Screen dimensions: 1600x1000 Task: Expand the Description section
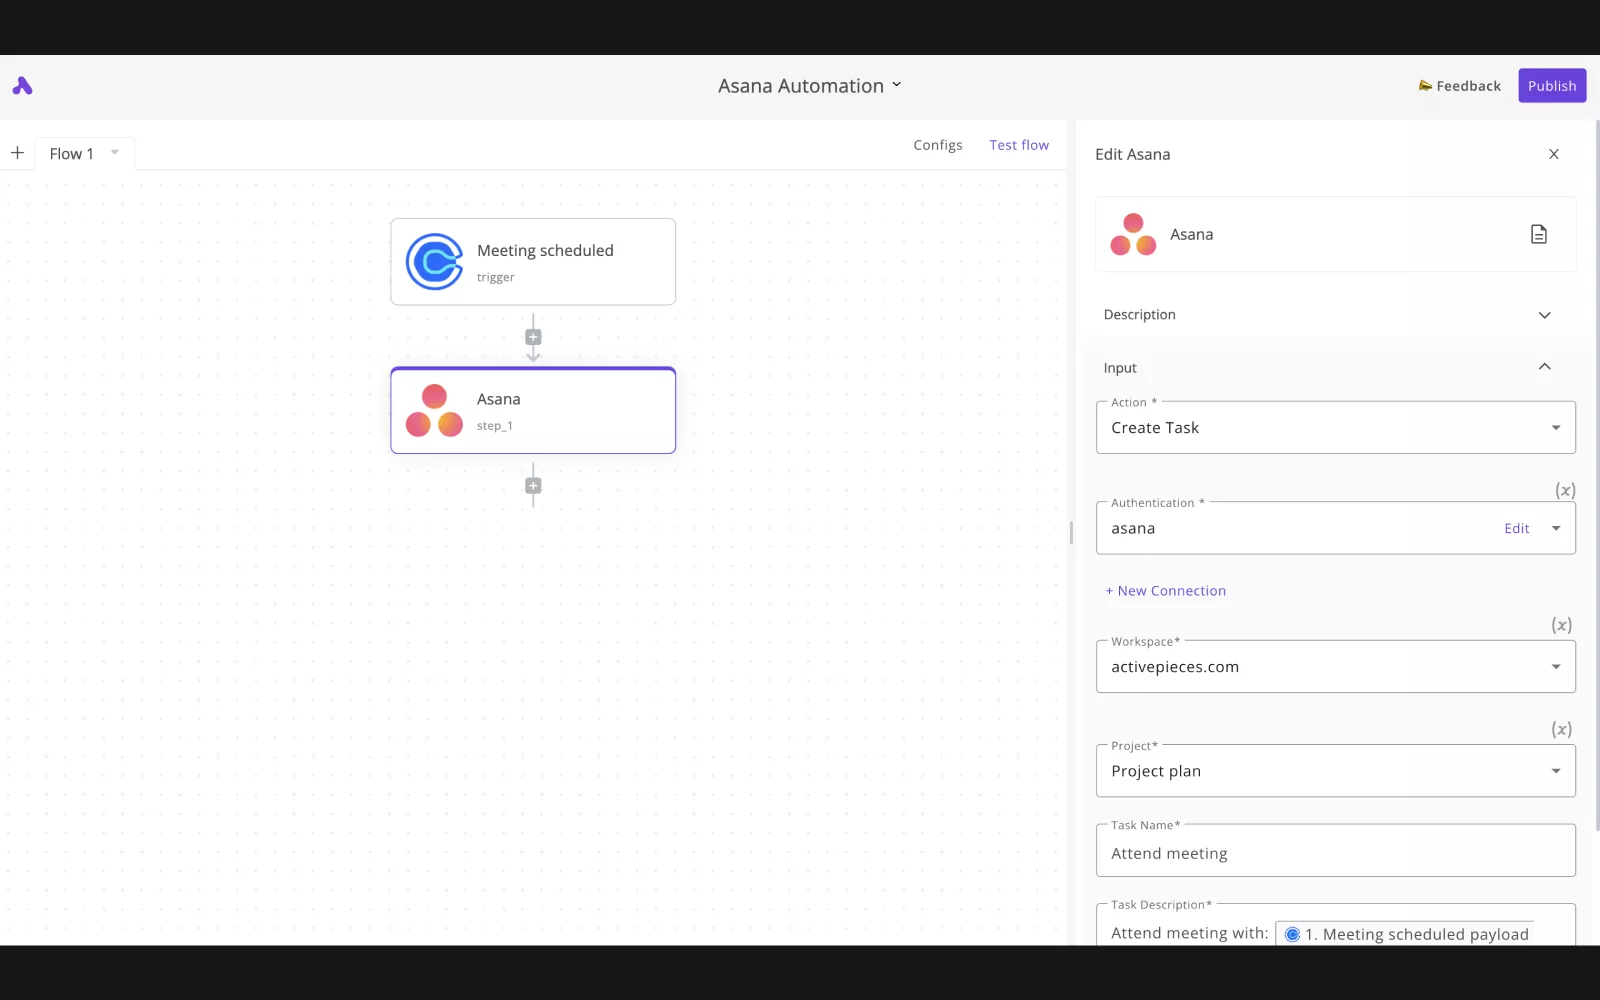(1544, 315)
